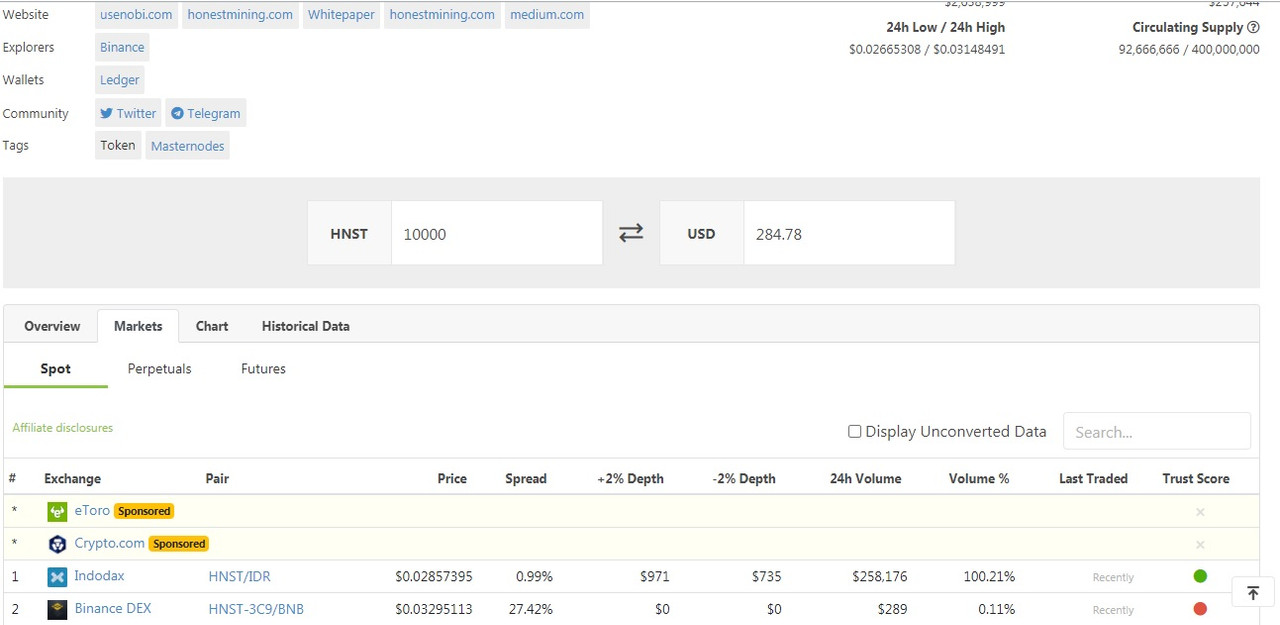Sort table by Pair column header
This screenshot has width=1280, height=625.
217,478
